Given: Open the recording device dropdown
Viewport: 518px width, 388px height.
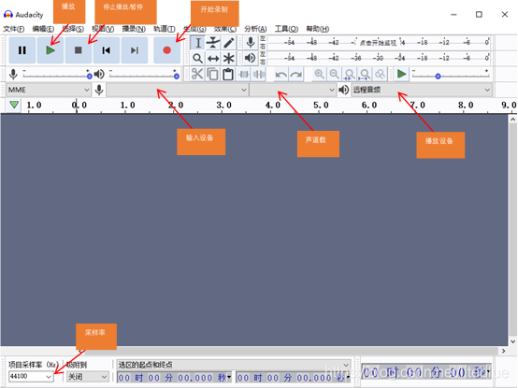Looking at the screenshot, I should 177,90.
